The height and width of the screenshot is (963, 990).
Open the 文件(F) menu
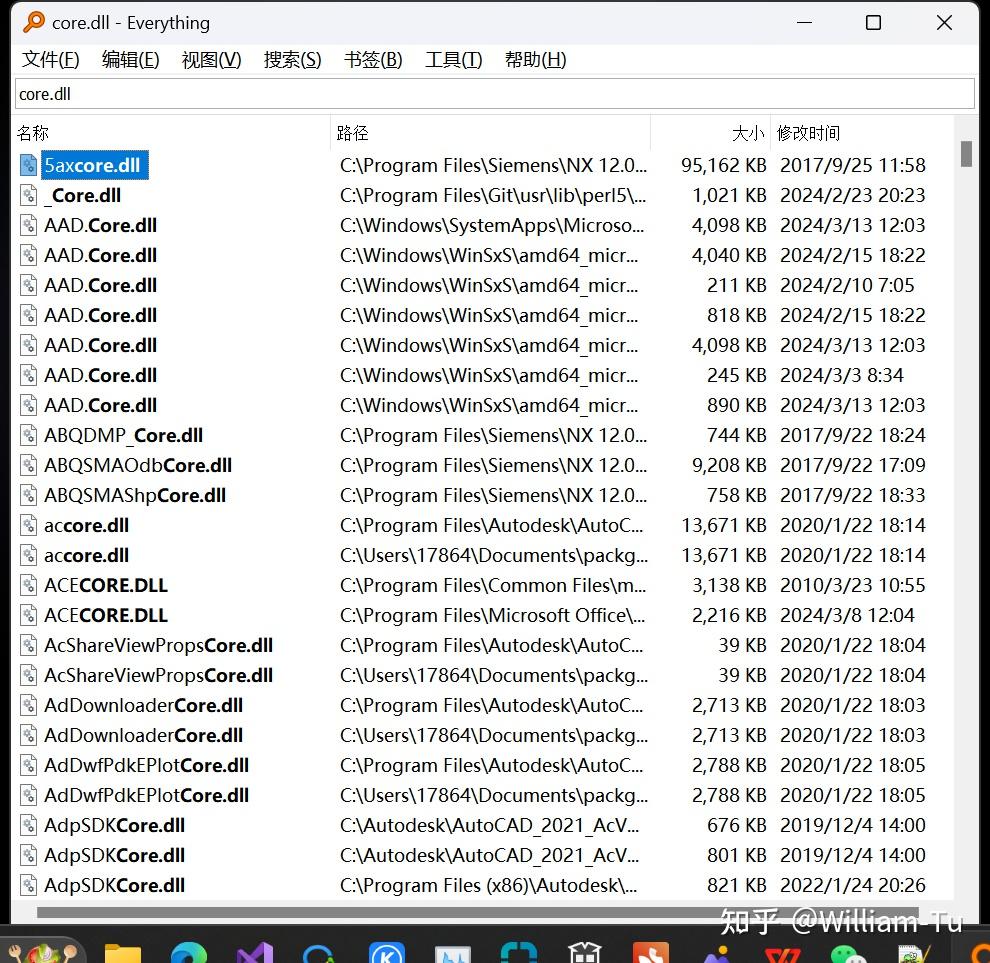click(51, 60)
